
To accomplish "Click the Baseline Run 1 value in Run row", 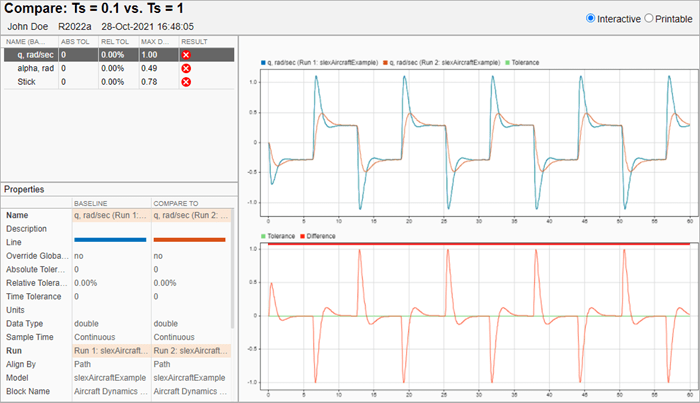I will click(110, 352).
